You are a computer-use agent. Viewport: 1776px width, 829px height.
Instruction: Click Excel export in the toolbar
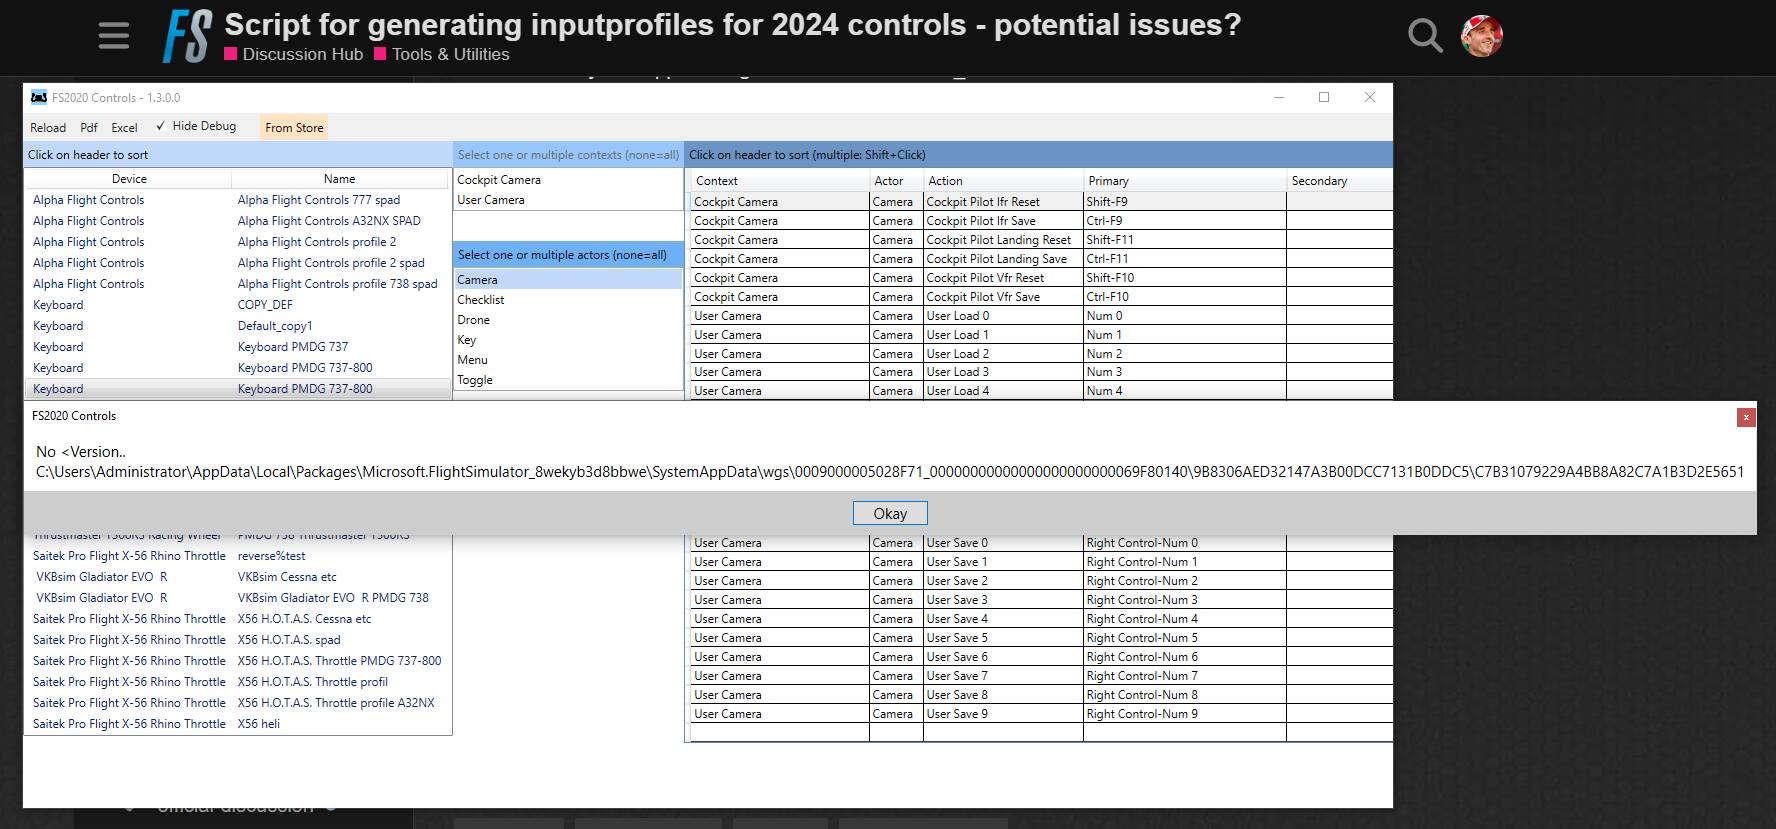tap(124, 127)
